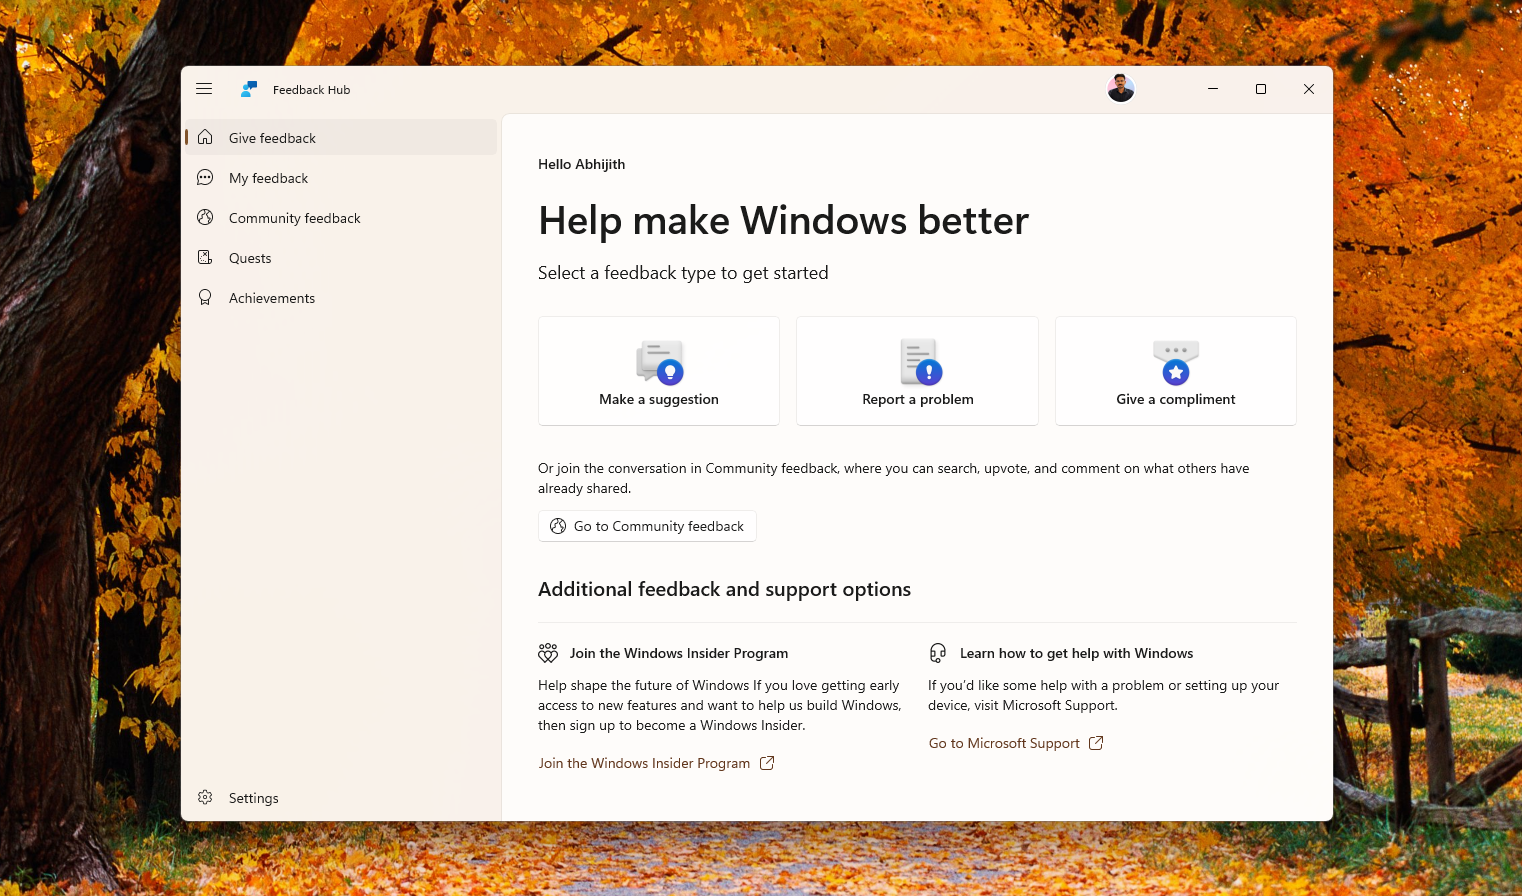This screenshot has height=896, width=1522.
Task: Click the My feedback chat bubble icon
Action: point(205,177)
